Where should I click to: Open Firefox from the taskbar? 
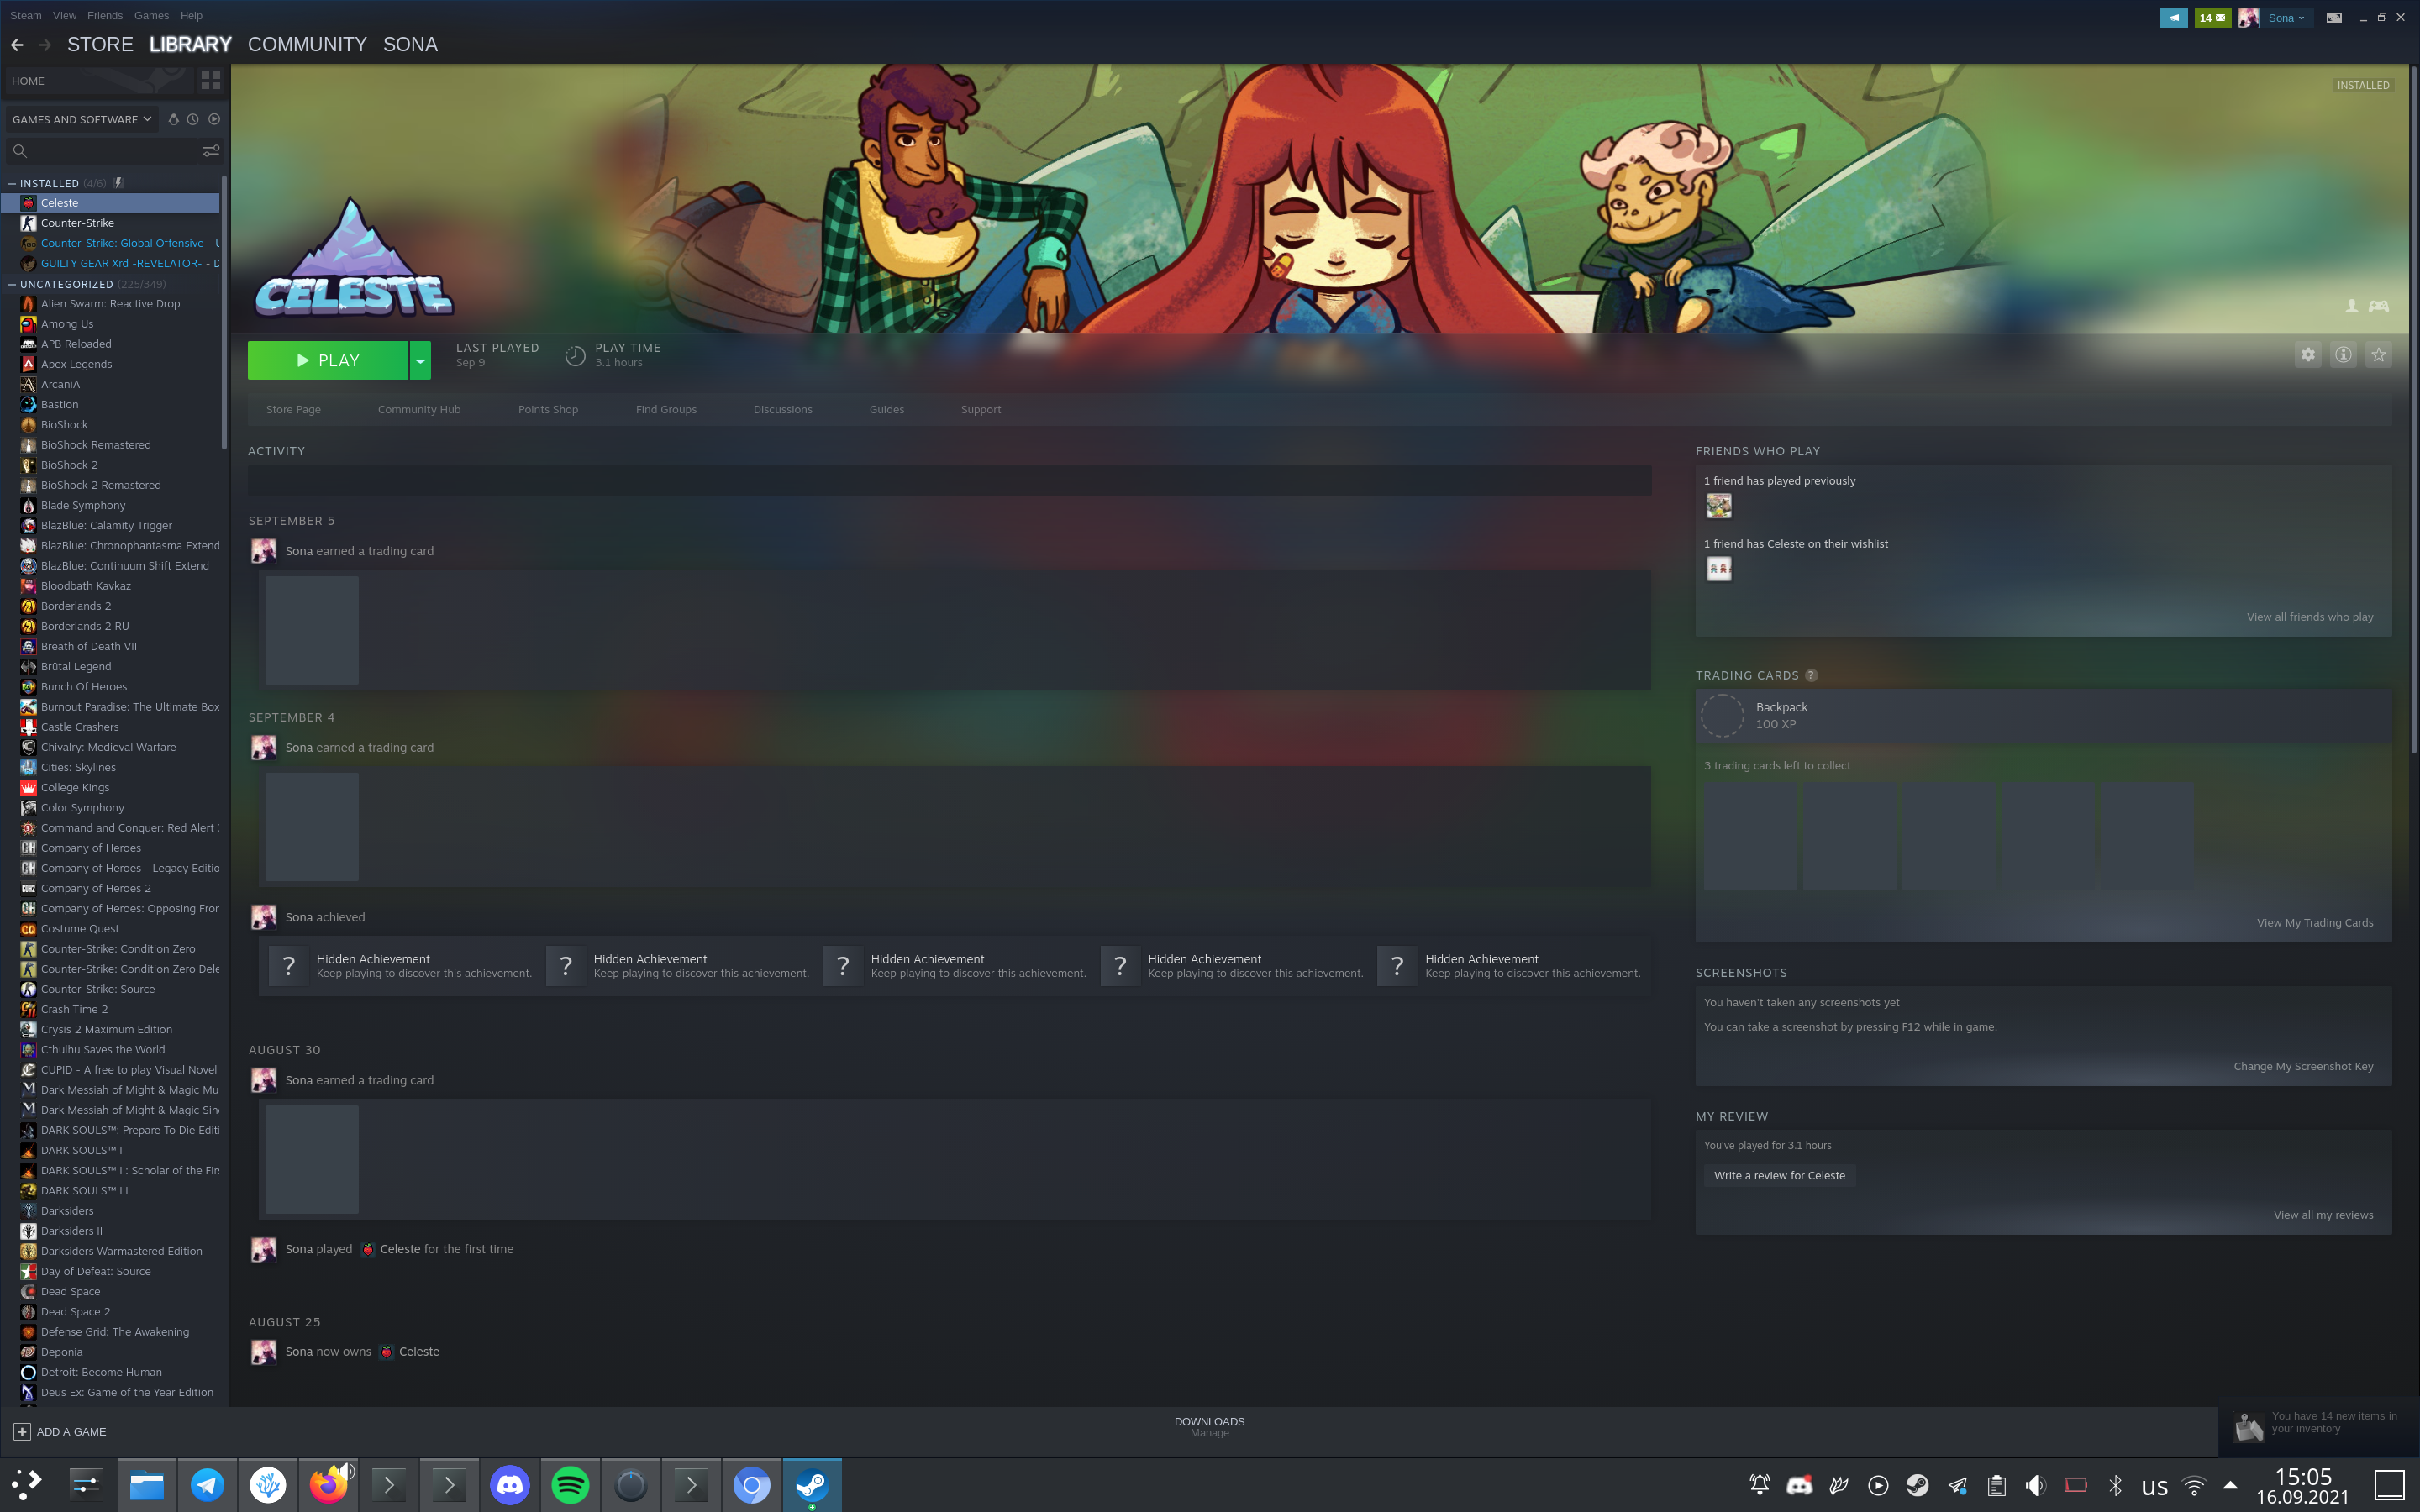tap(328, 1485)
